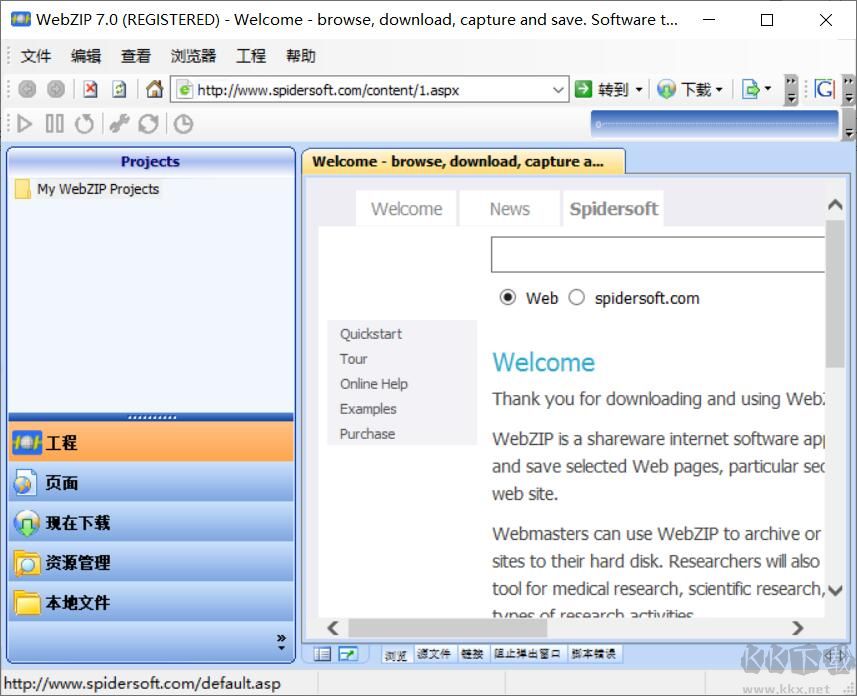857x696 pixels.
Task: Open the export icon dropdown arrow
Action: (768, 89)
